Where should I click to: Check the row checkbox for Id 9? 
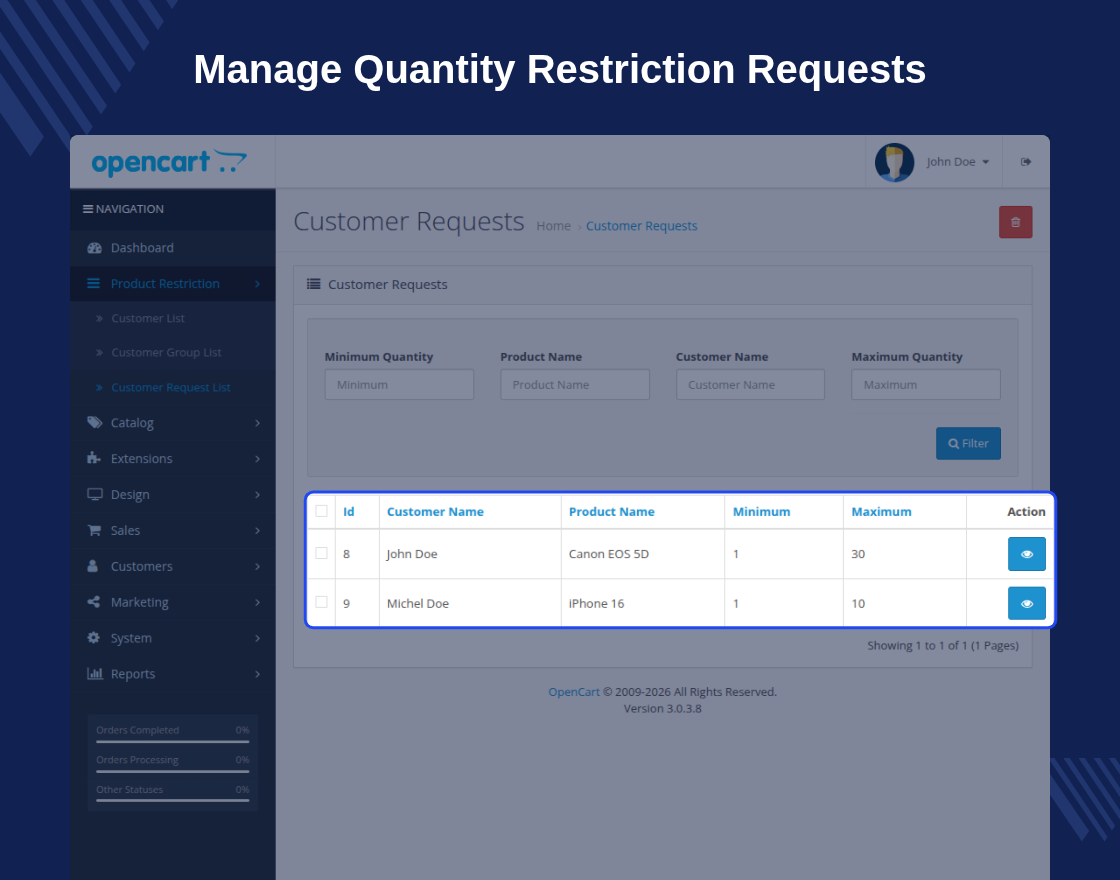pyautogui.click(x=321, y=603)
